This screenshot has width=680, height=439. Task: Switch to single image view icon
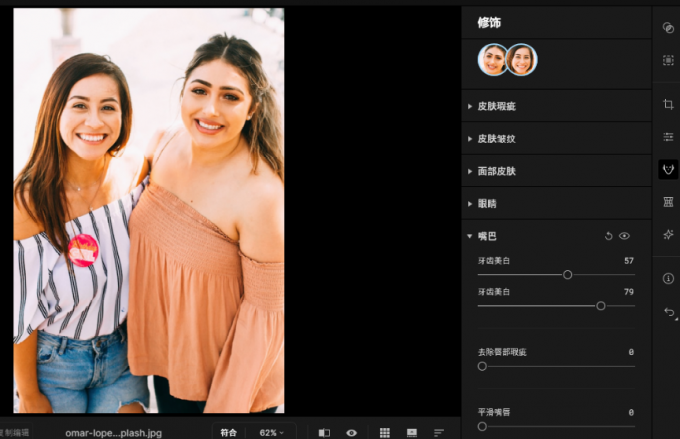click(412, 432)
